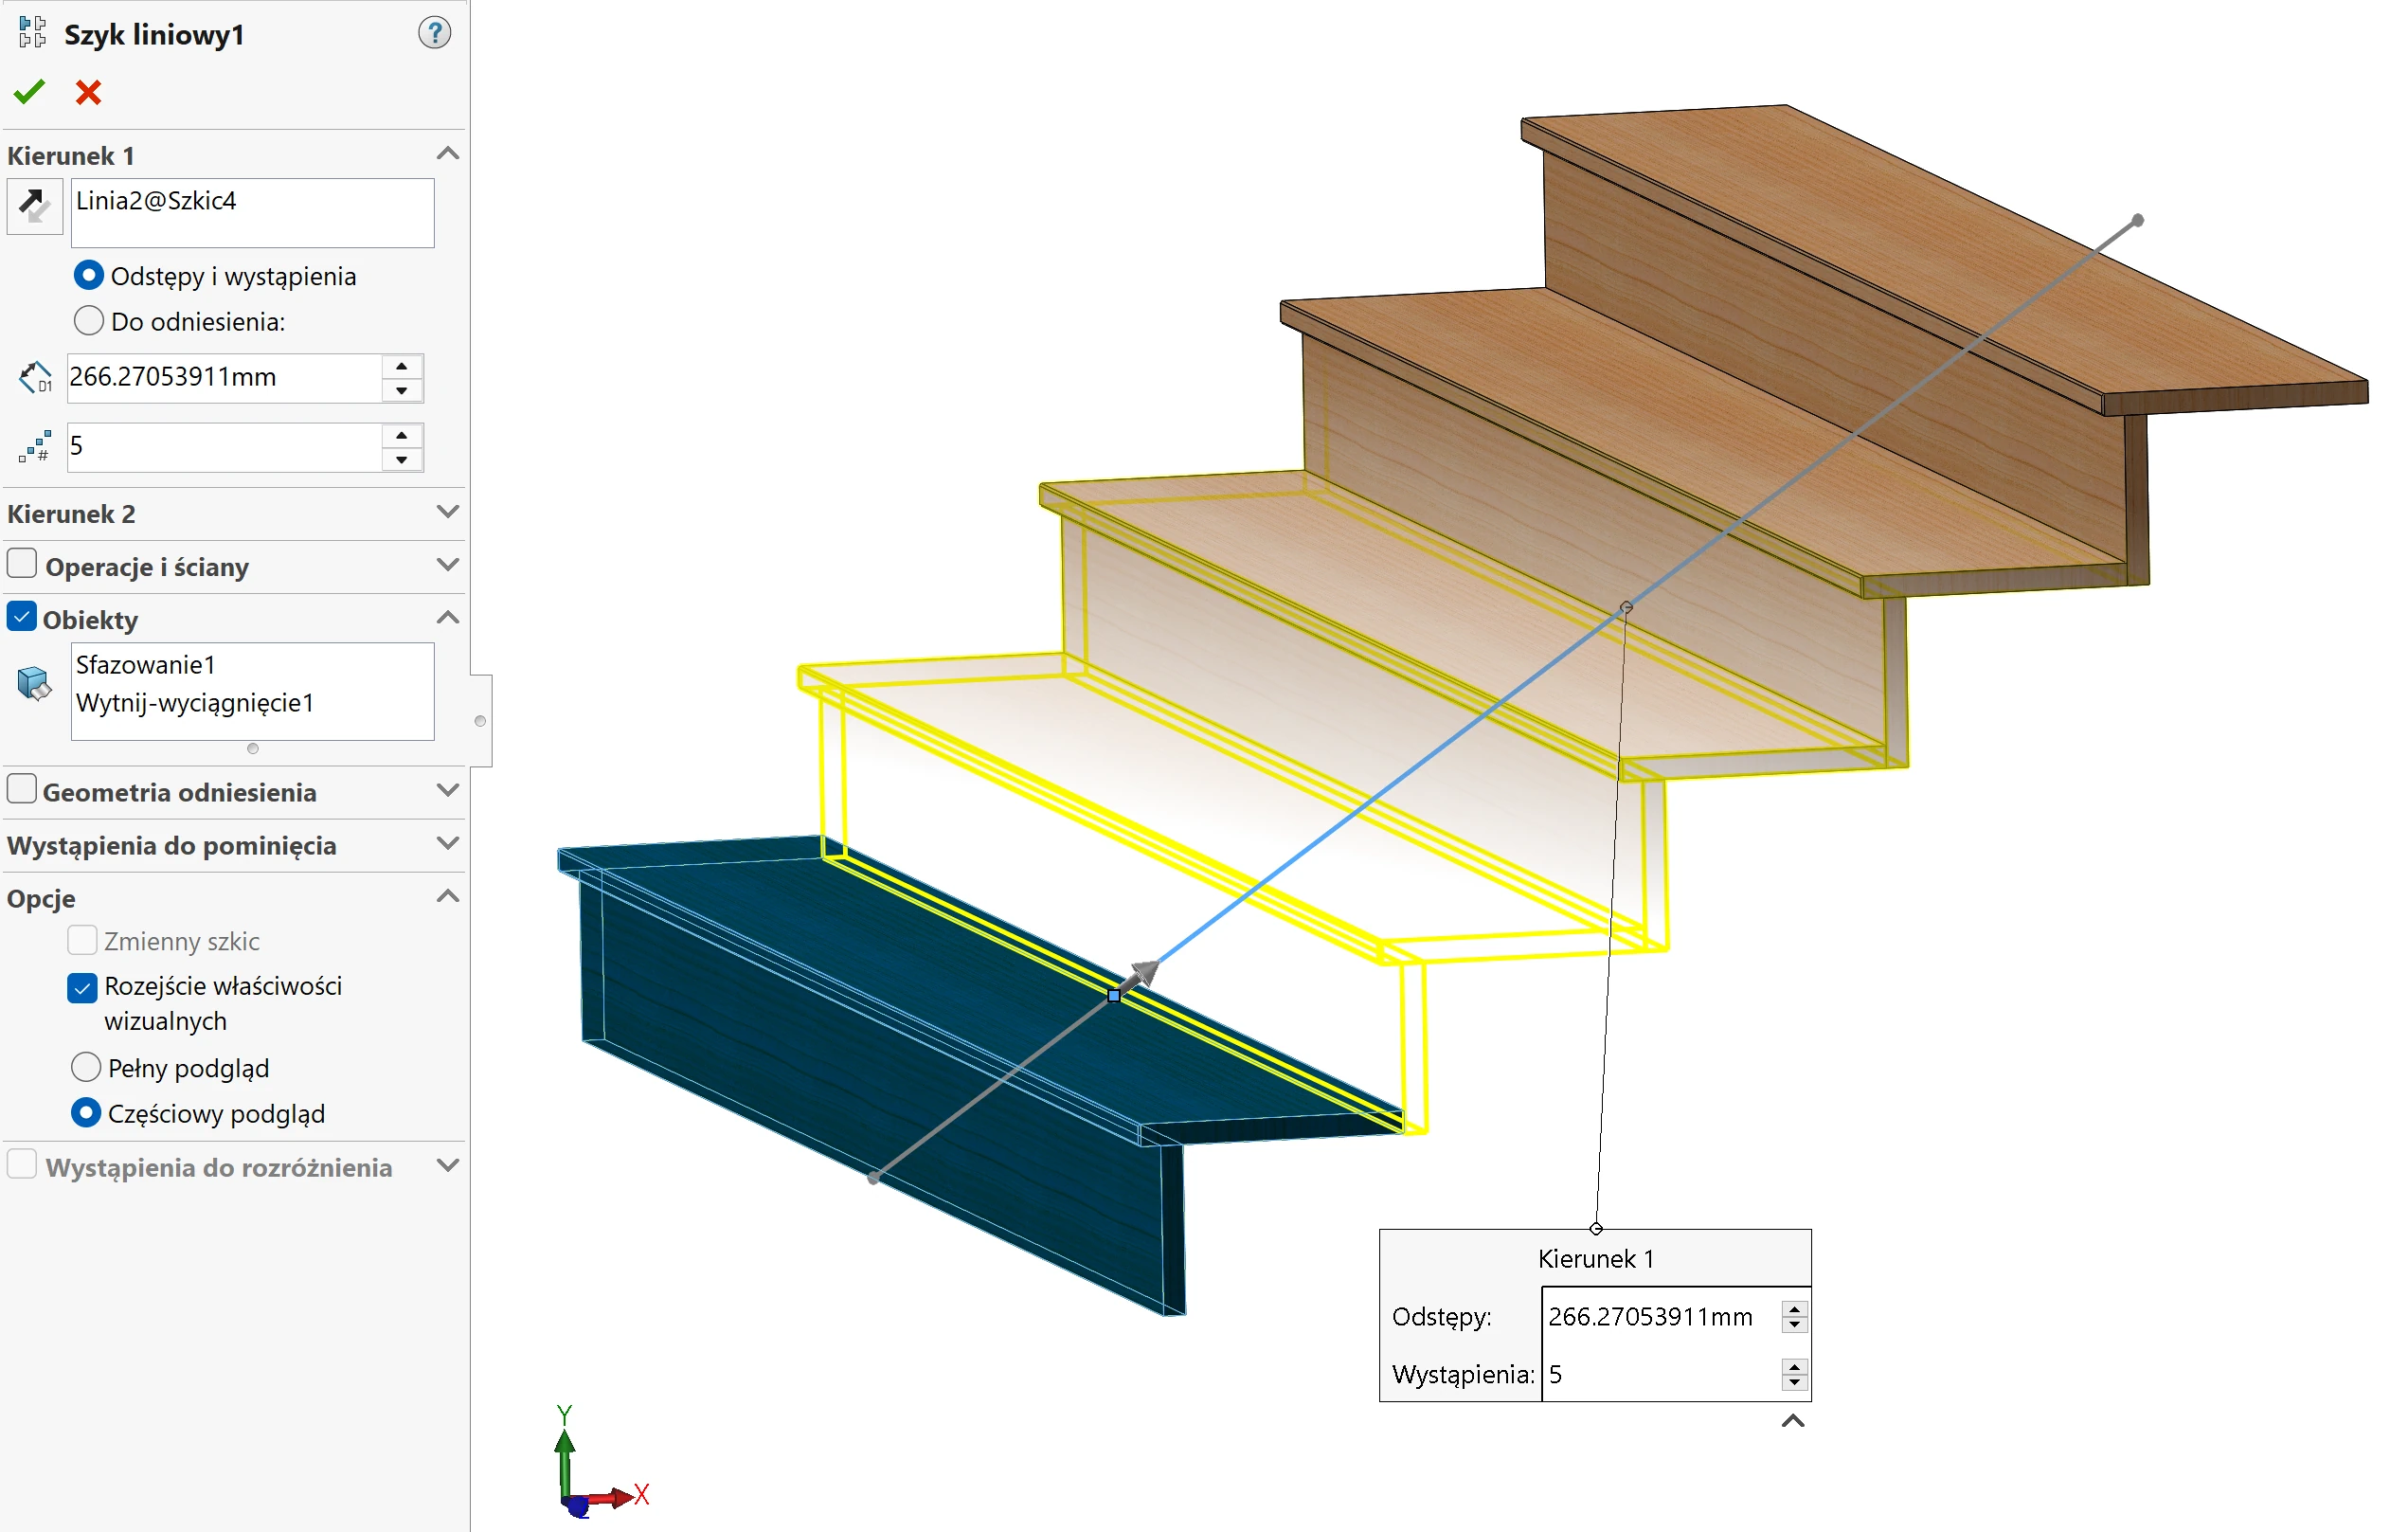Select Odstępy i wystąpienia radio button
2408x1532 pixels.
coord(89,275)
